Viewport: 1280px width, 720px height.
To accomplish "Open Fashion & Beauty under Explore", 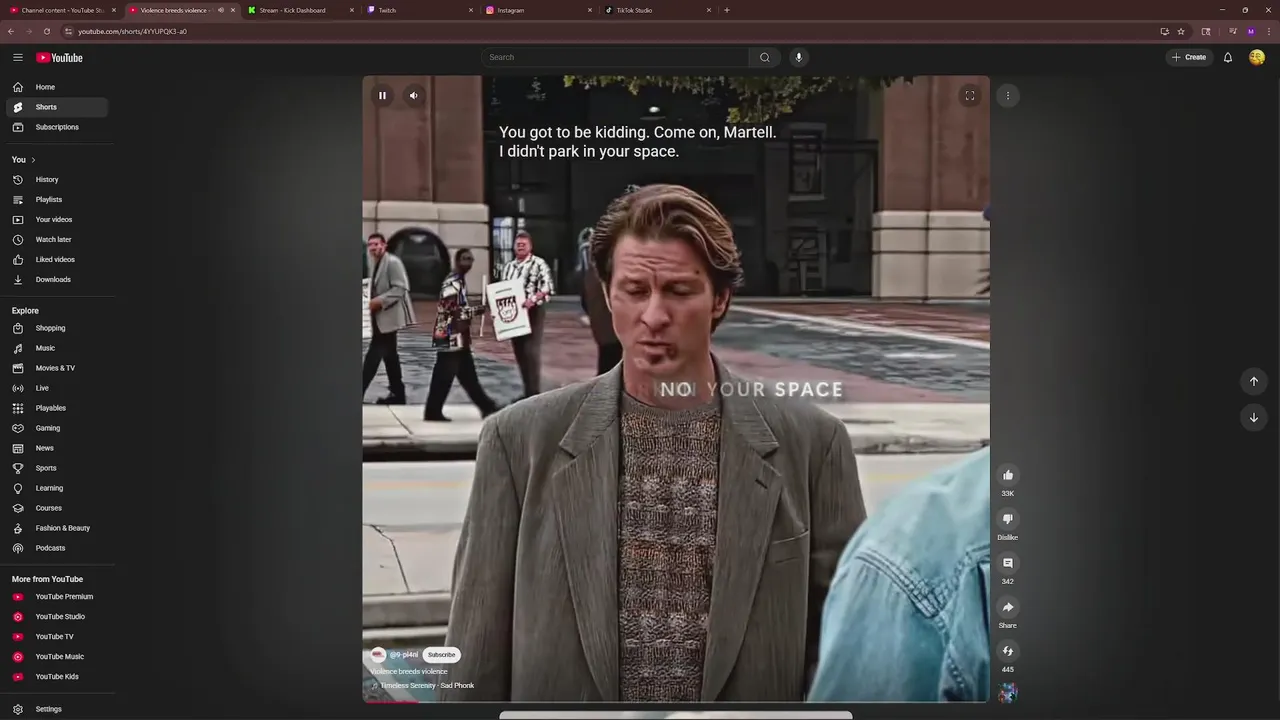I will pos(57,528).
